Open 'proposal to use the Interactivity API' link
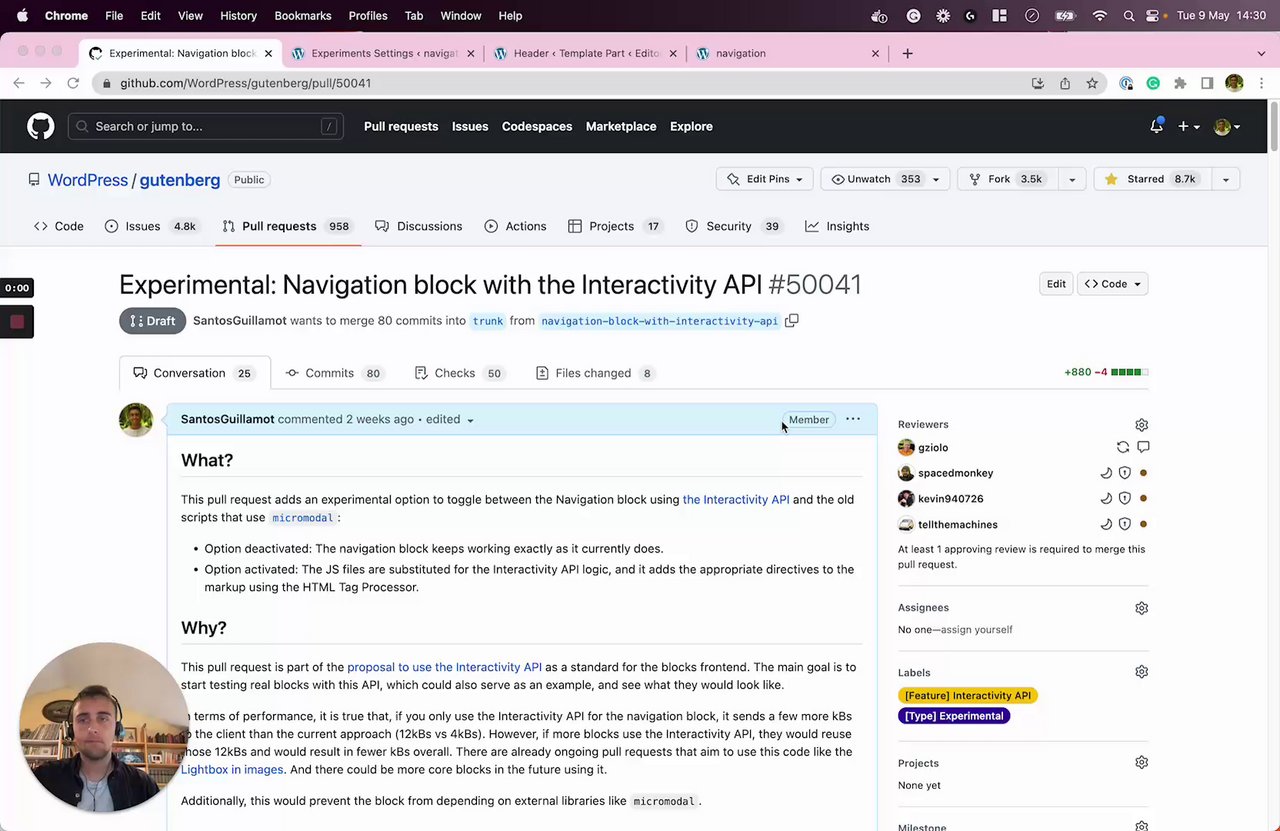Image resolution: width=1280 pixels, height=831 pixels. (x=444, y=667)
